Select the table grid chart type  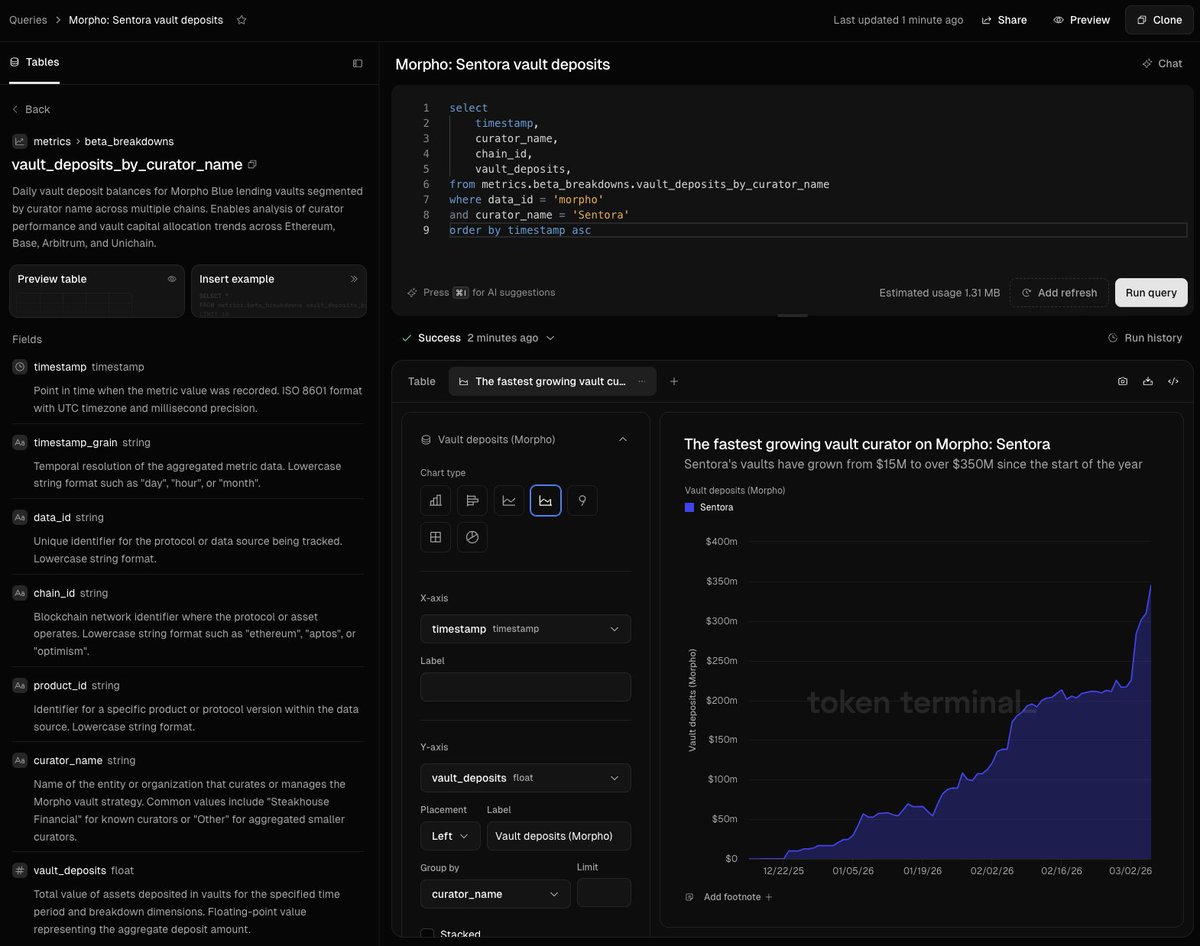pyautogui.click(x=435, y=537)
